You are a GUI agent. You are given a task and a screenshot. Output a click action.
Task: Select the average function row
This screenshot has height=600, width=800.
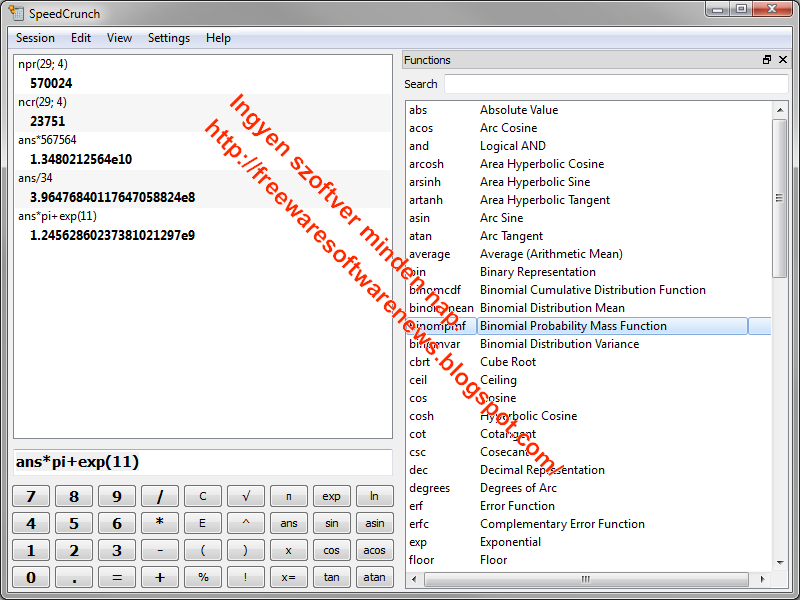[589, 254]
